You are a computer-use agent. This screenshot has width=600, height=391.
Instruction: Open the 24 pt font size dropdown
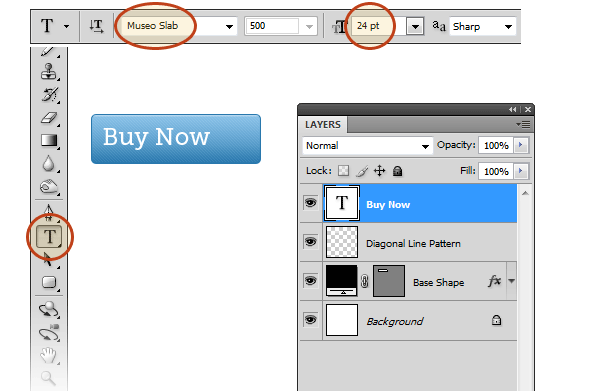[415, 27]
